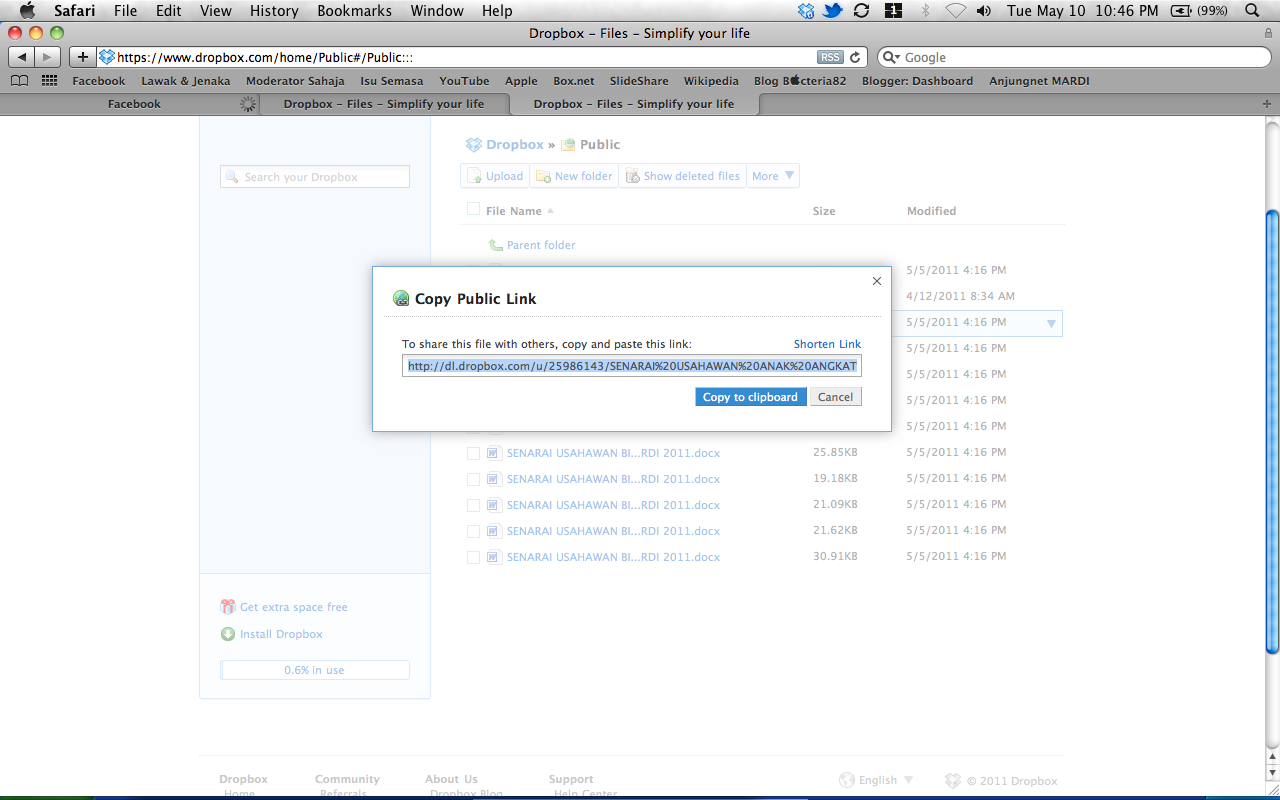The image size is (1280, 800).
Task: Sort by the Modified column header
Action: coord(931,211)
